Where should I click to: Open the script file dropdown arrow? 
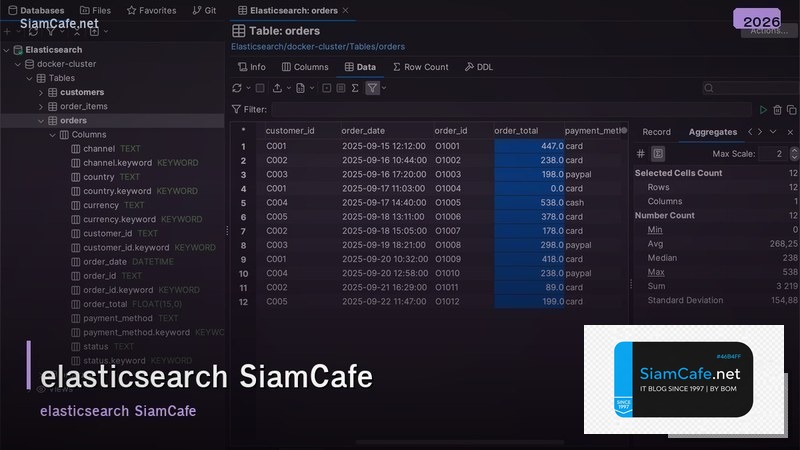(x=312, y=88)
